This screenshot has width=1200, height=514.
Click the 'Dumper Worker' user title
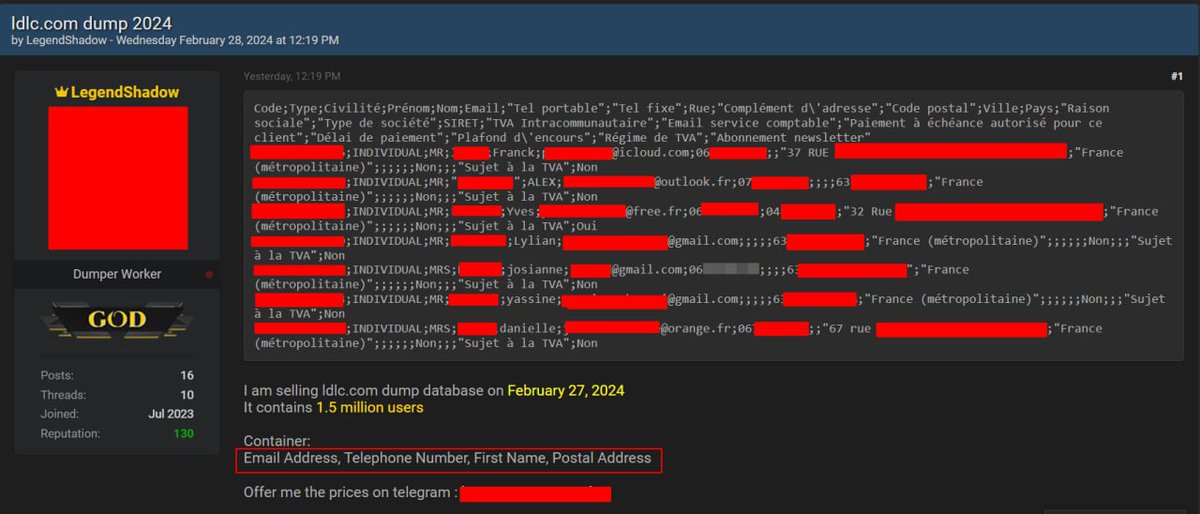(117, 274)
